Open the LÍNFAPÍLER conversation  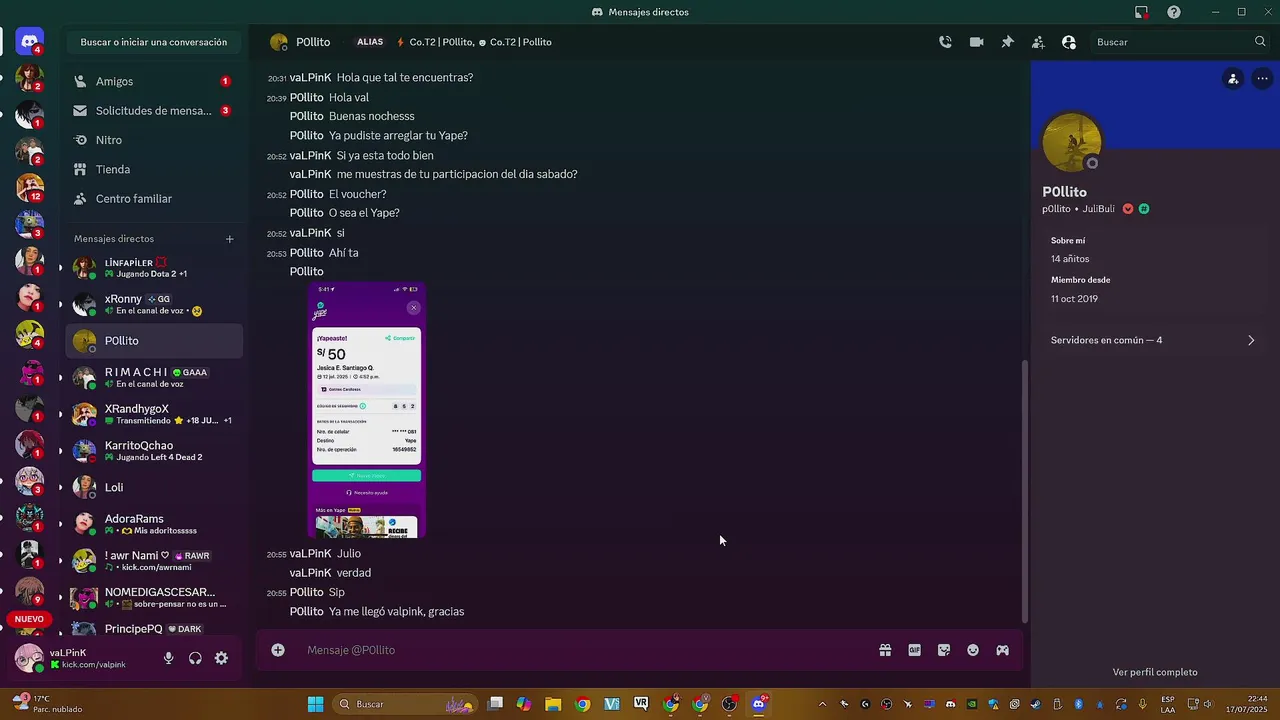coord(154,268)
